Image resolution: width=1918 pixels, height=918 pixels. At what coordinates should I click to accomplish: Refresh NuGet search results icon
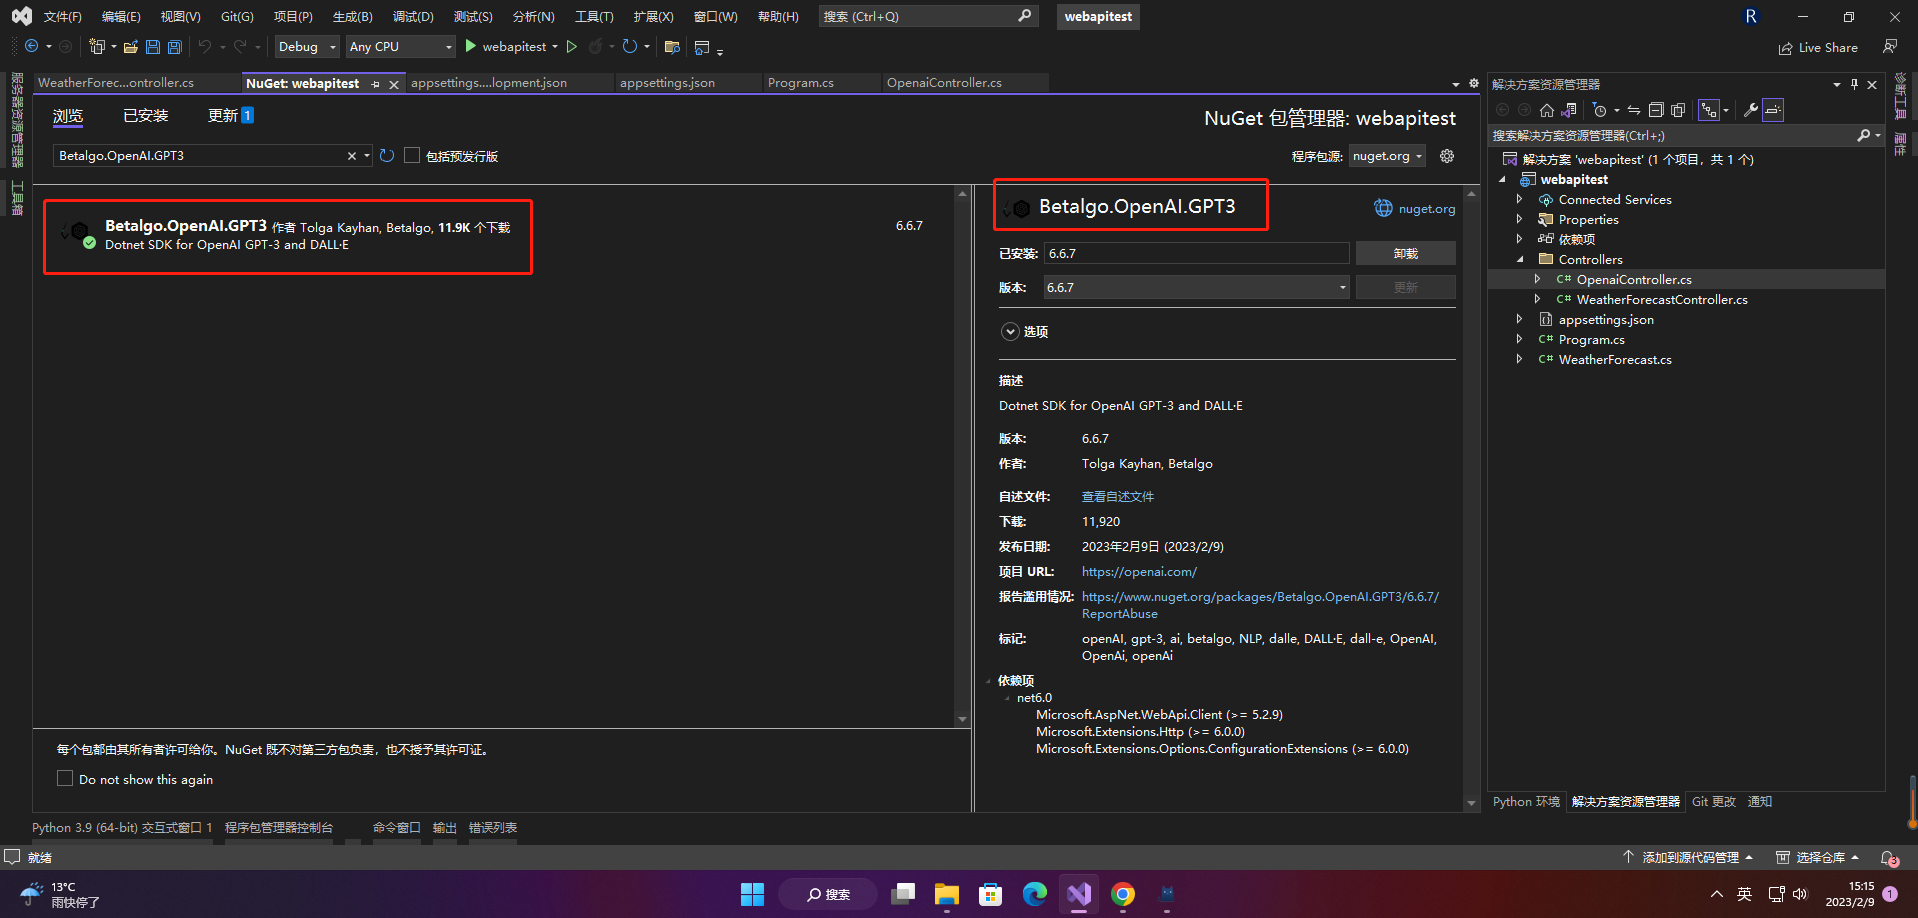coord(387,156)
